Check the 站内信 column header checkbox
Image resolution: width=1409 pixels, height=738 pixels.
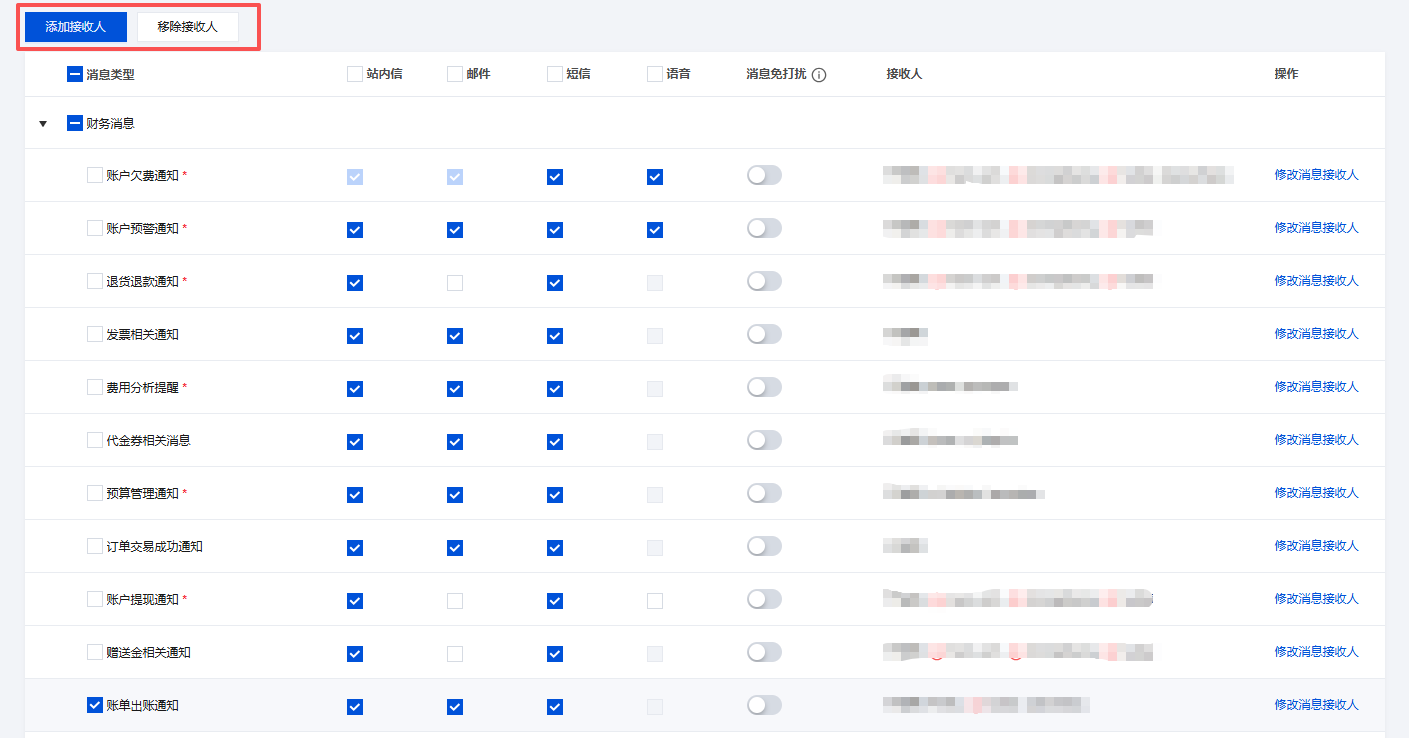point(355,74)
